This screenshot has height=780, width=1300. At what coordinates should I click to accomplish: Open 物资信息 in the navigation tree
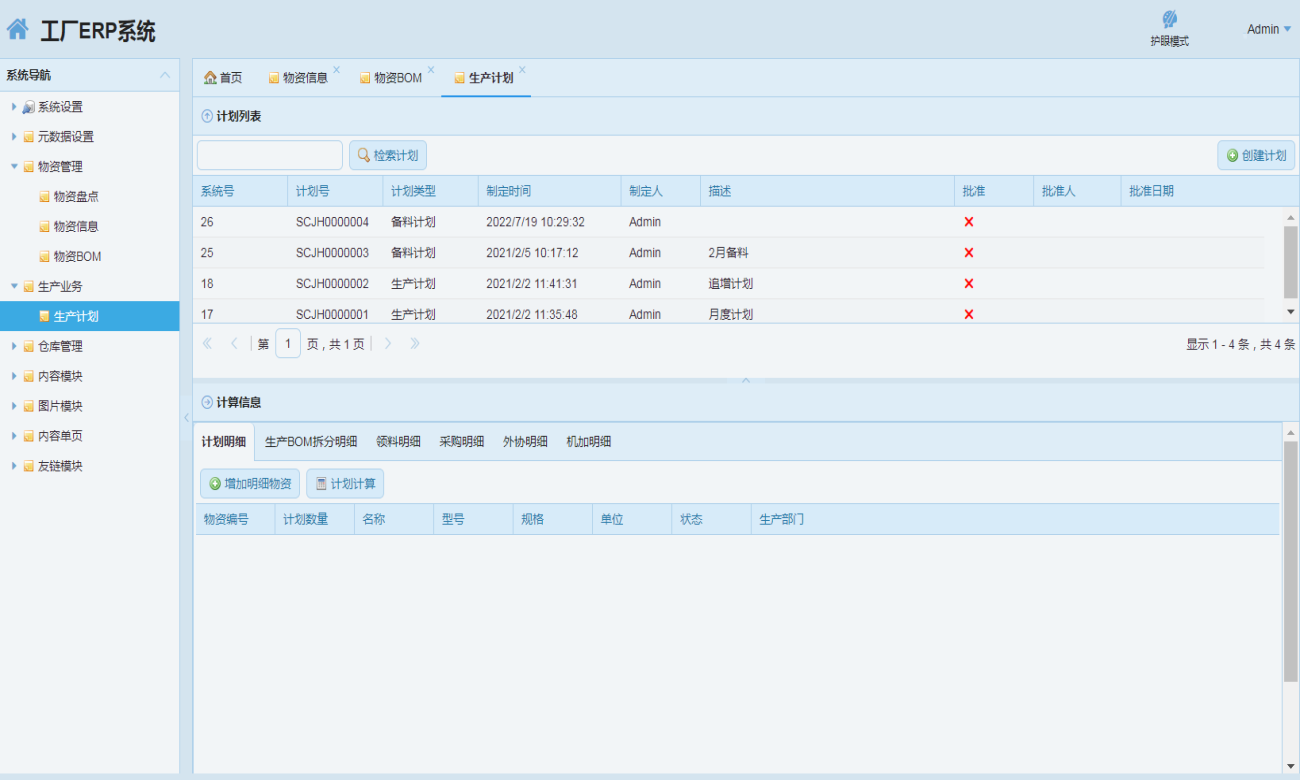coord(76,227)
